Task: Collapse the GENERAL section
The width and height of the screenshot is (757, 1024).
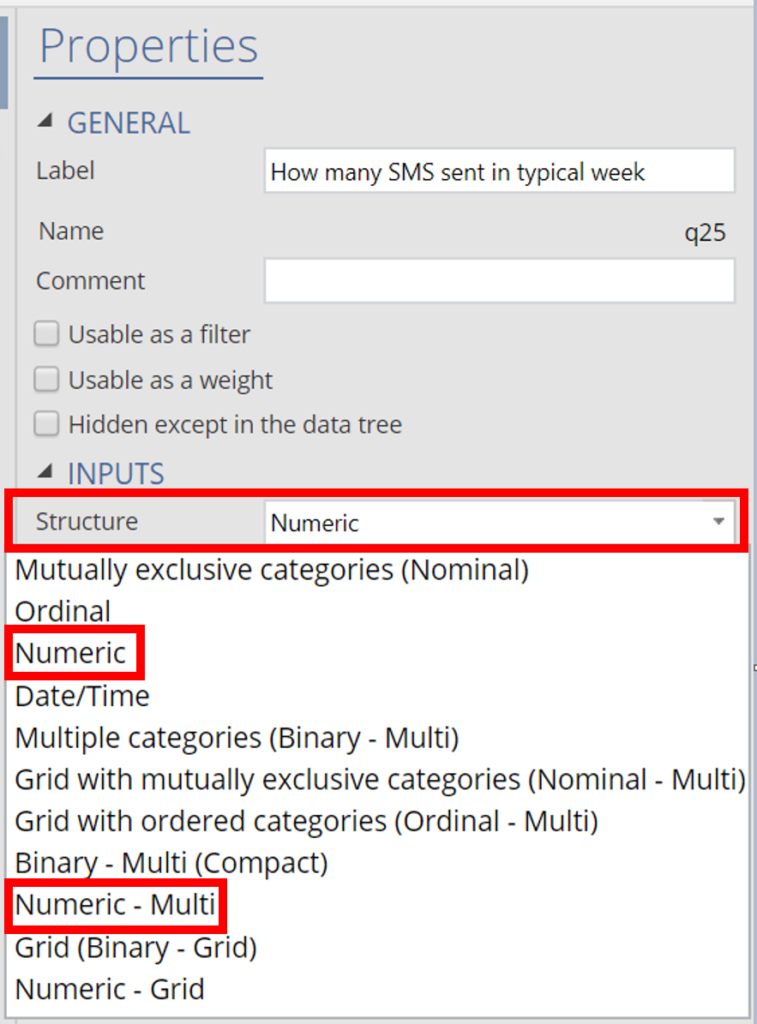Action: tap(47, 121)
